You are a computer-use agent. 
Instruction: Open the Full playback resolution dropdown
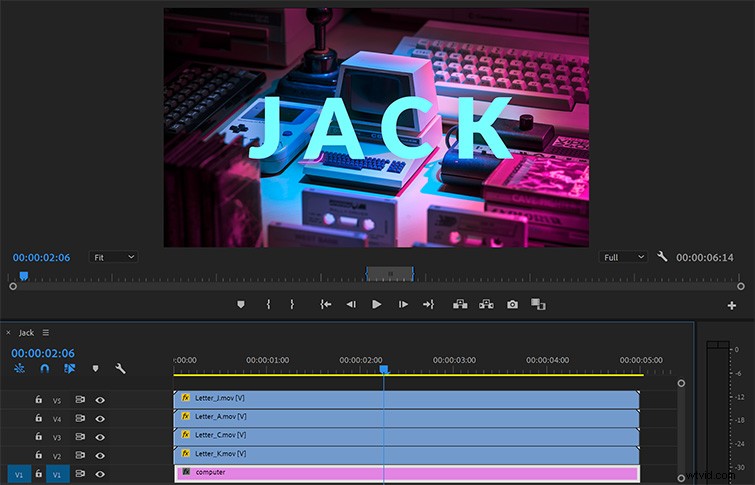pos(624,257)
